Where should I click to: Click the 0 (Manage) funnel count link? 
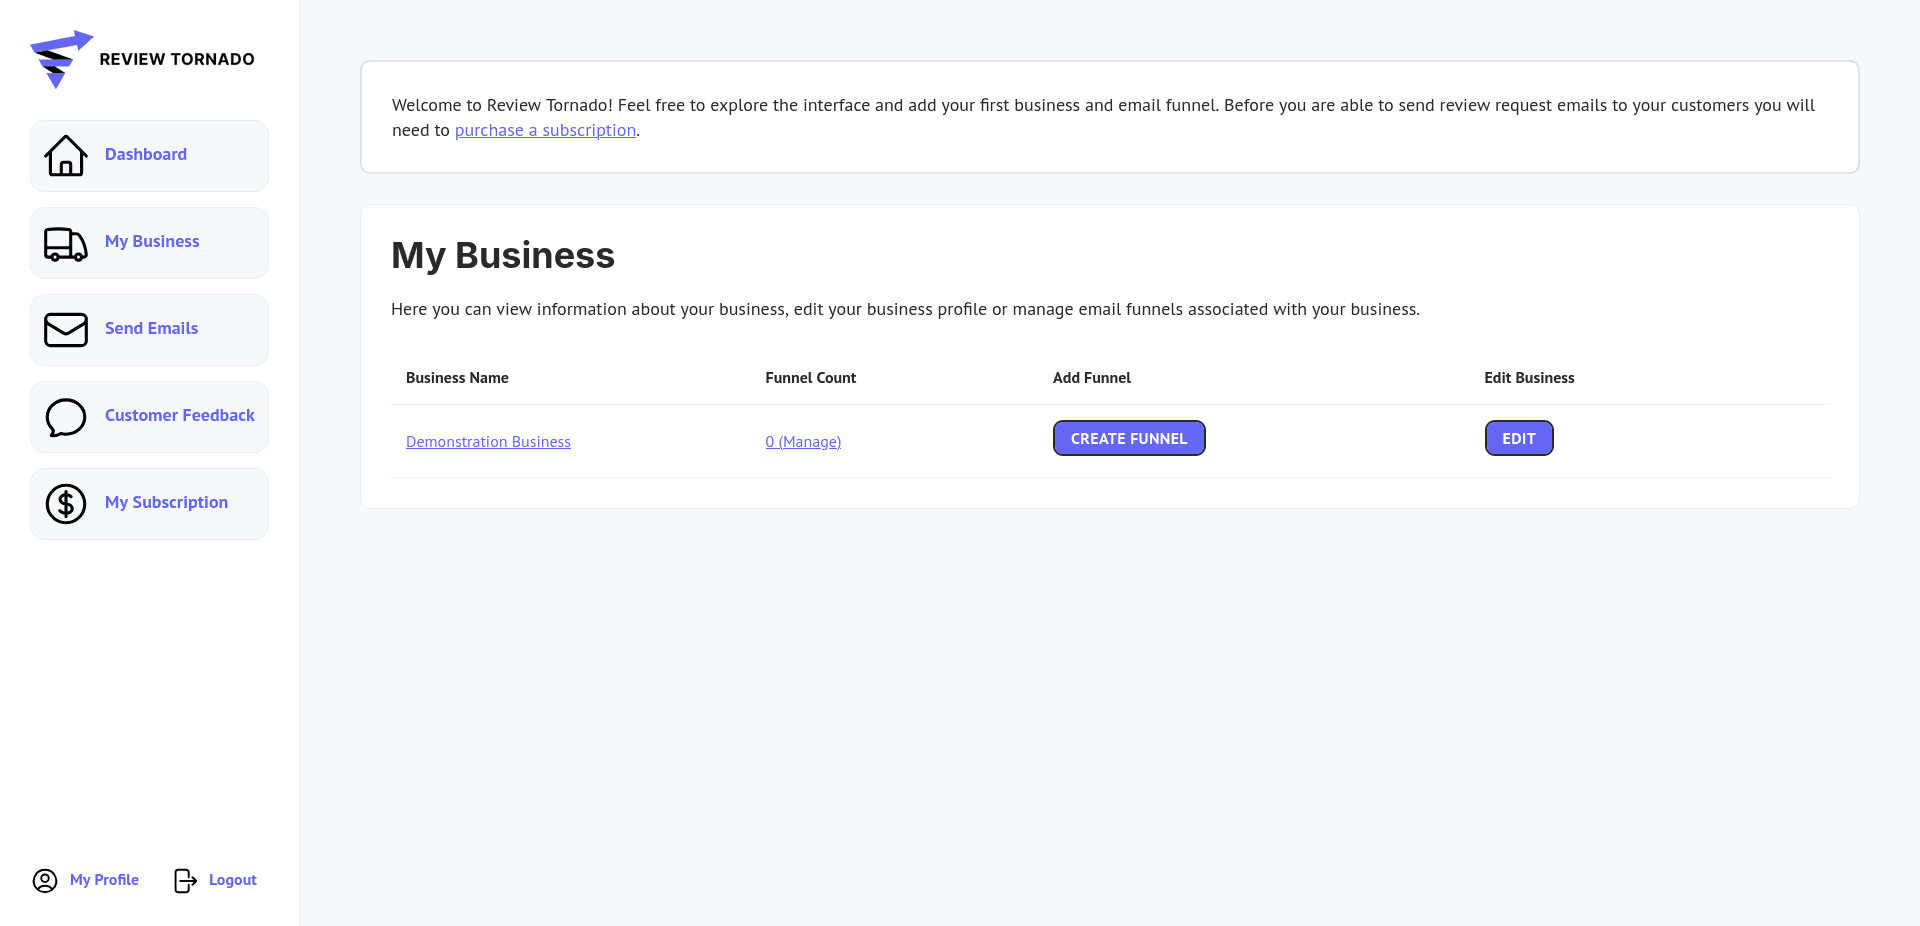803,442
